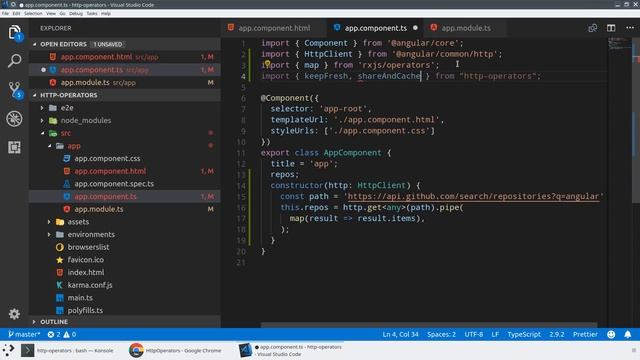640x360 pixels.
Task: Click the feedback smiley icon in status bar
Action: tap(611, 334)
